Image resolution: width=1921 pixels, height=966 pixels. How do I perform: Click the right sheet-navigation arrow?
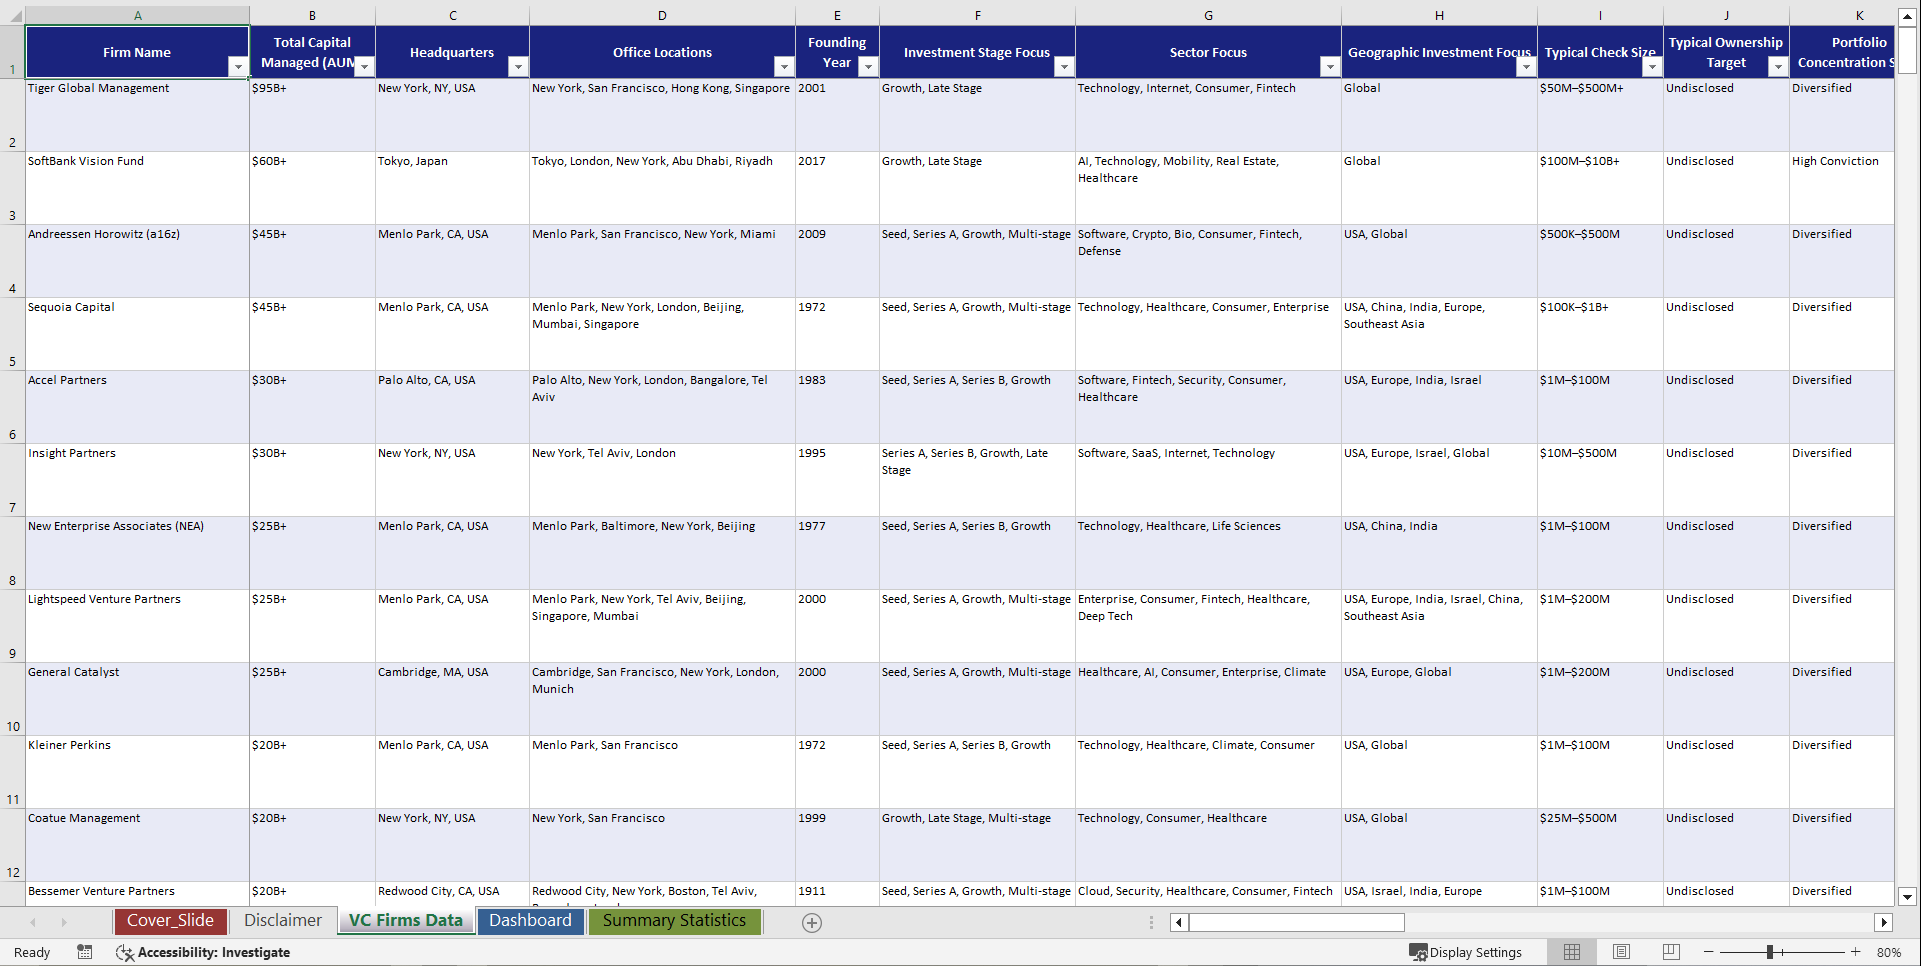click(x=64, y=923)
